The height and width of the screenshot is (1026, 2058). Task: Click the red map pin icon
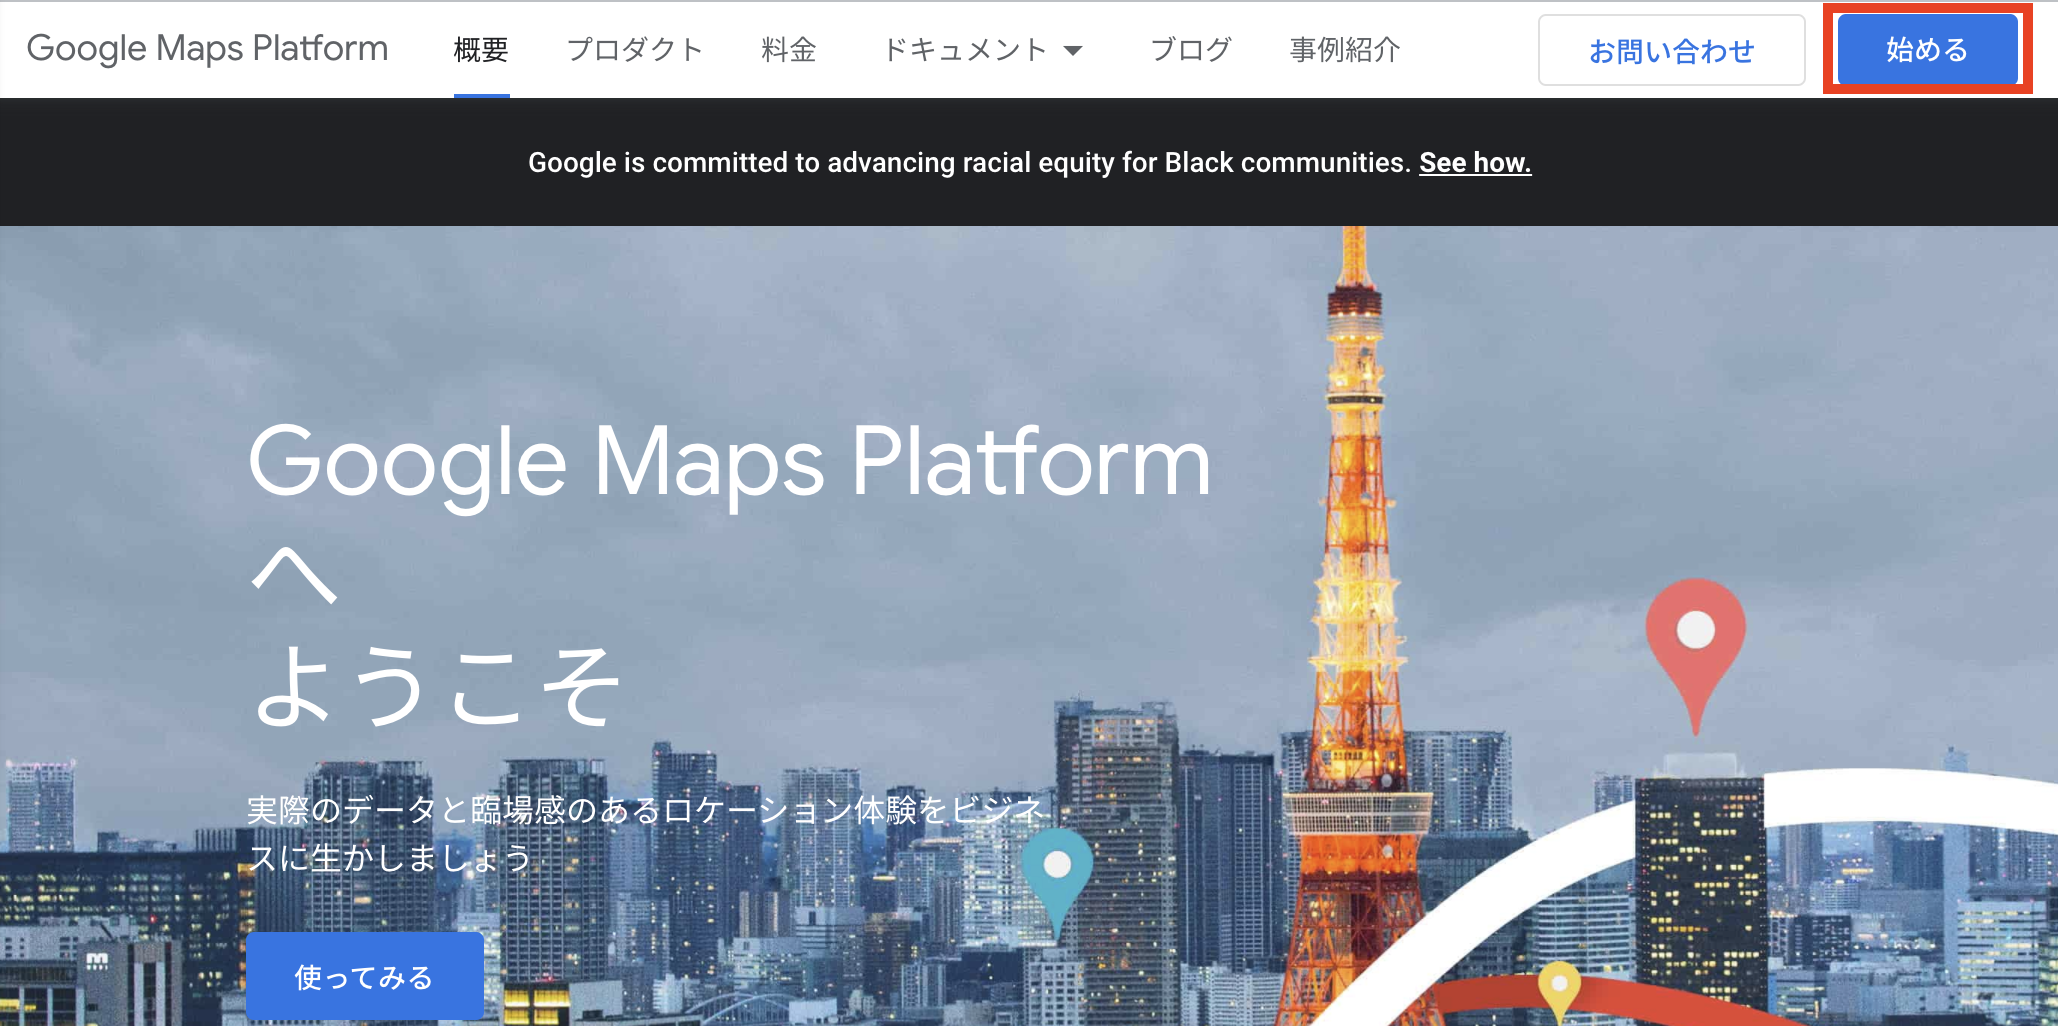pyautogui.click(x=1696, y=655)
